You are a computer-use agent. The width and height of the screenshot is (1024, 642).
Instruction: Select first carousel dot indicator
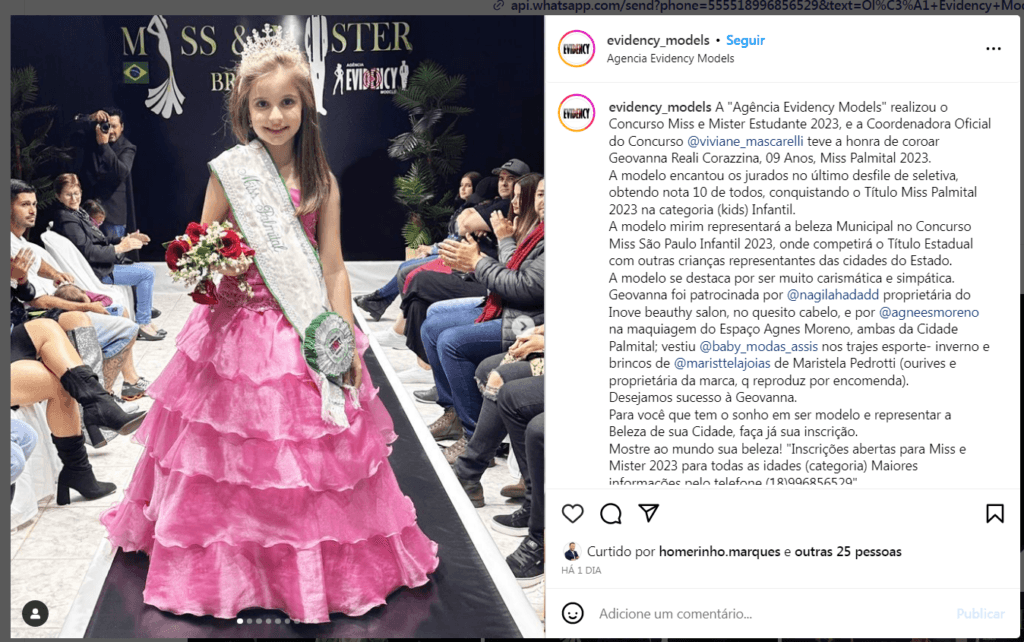click(240, 621)
